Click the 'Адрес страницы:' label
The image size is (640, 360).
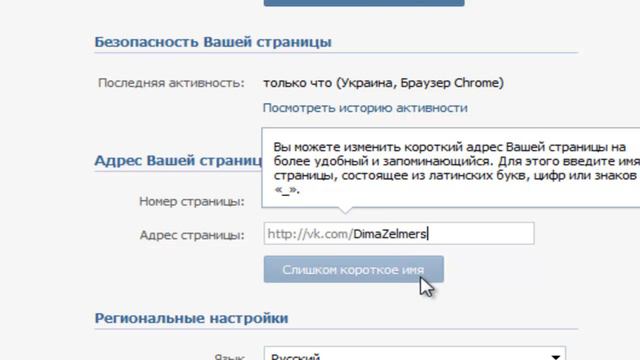(192, 235)
